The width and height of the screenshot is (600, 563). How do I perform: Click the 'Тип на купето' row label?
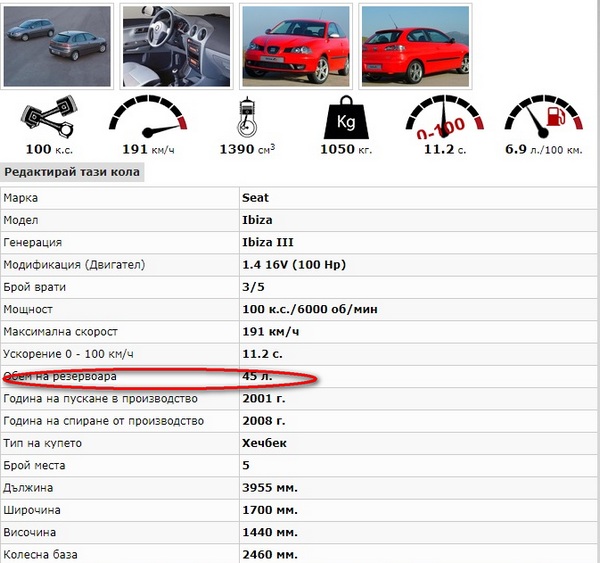pos(42,443)
